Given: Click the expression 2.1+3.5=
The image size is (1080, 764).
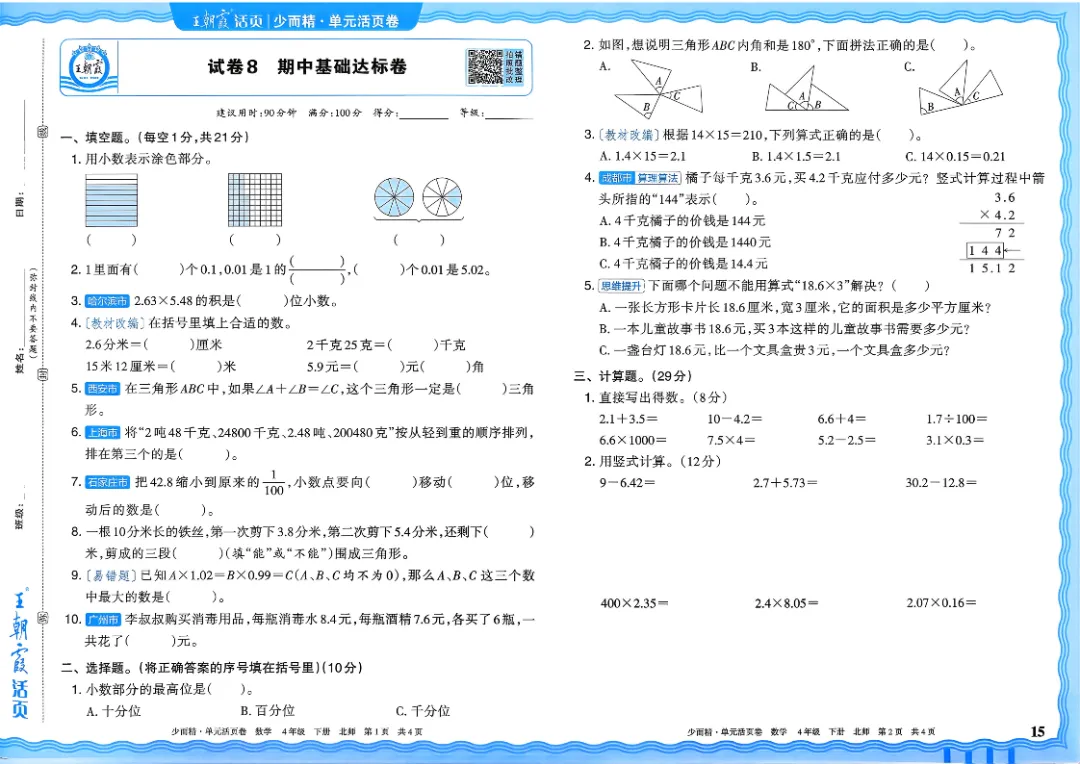Looking at the screenshot, I should [628, 419].
